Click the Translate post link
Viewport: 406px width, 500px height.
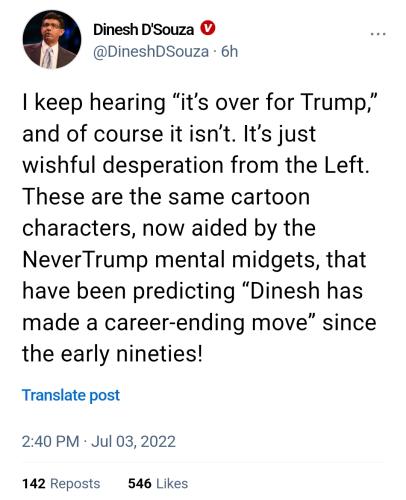(71, 395)
